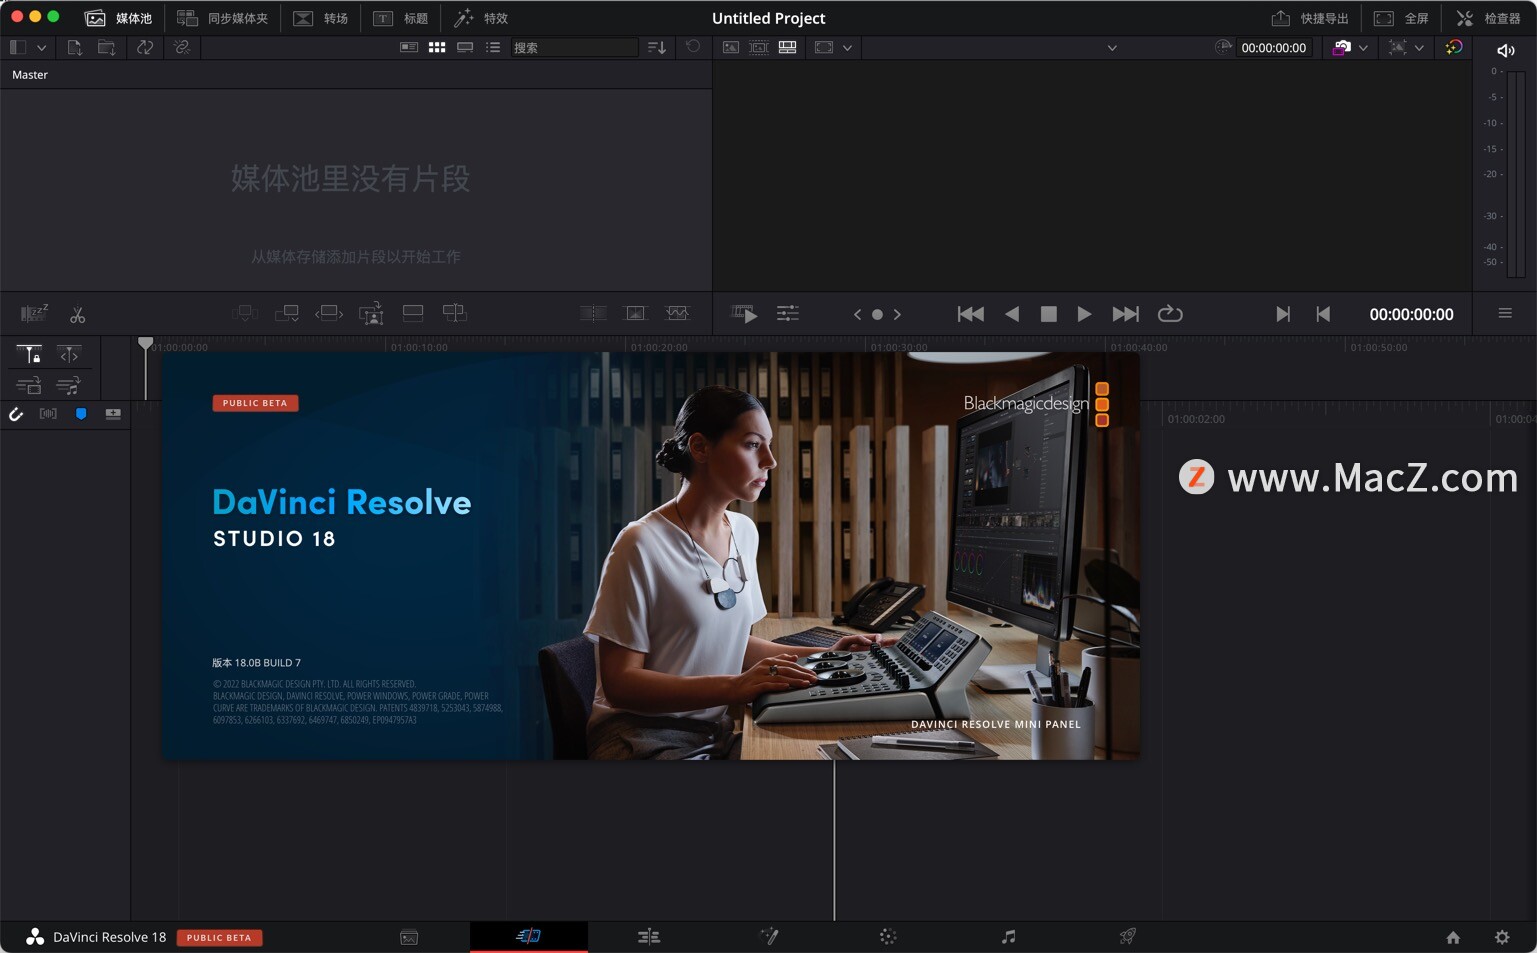Open the 标题 titles tab
This screenshot has height=953, width=1537.
click(x=400, y=18)
